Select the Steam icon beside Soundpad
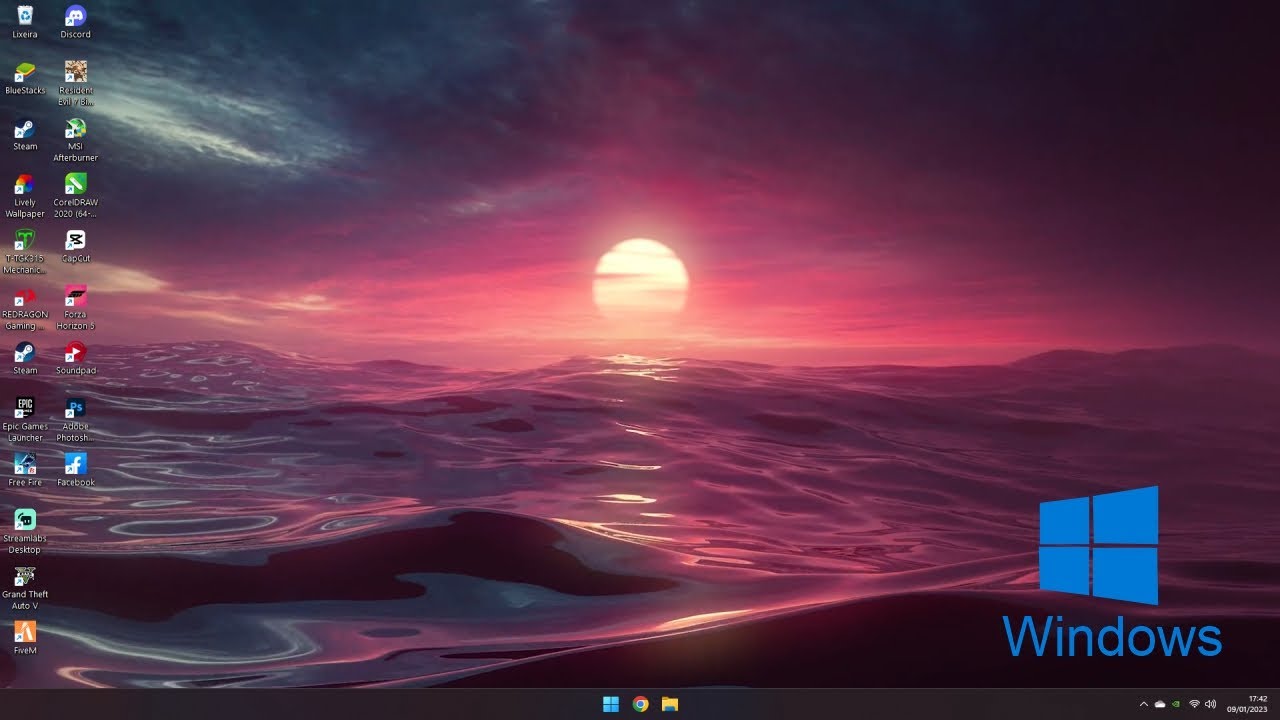This screenshot has height=720, width=1280. 25,357
